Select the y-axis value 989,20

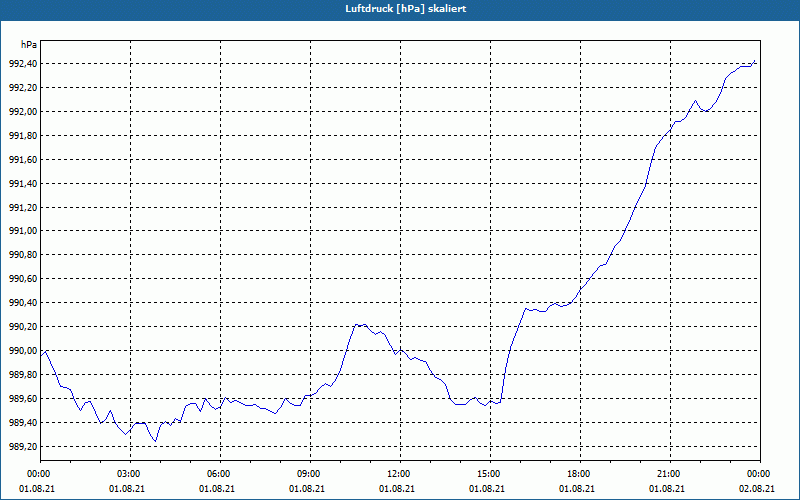(23, 447)
